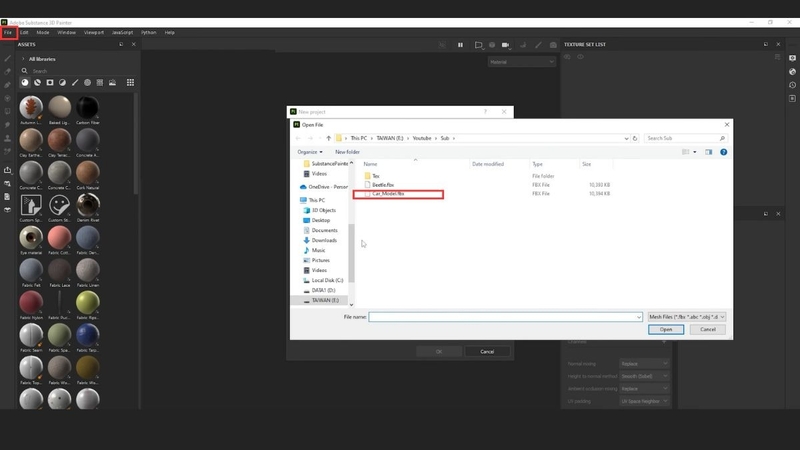Go up one folder level arrow
This screenshot has width=800, height=450.
click(x=329, y=138)
